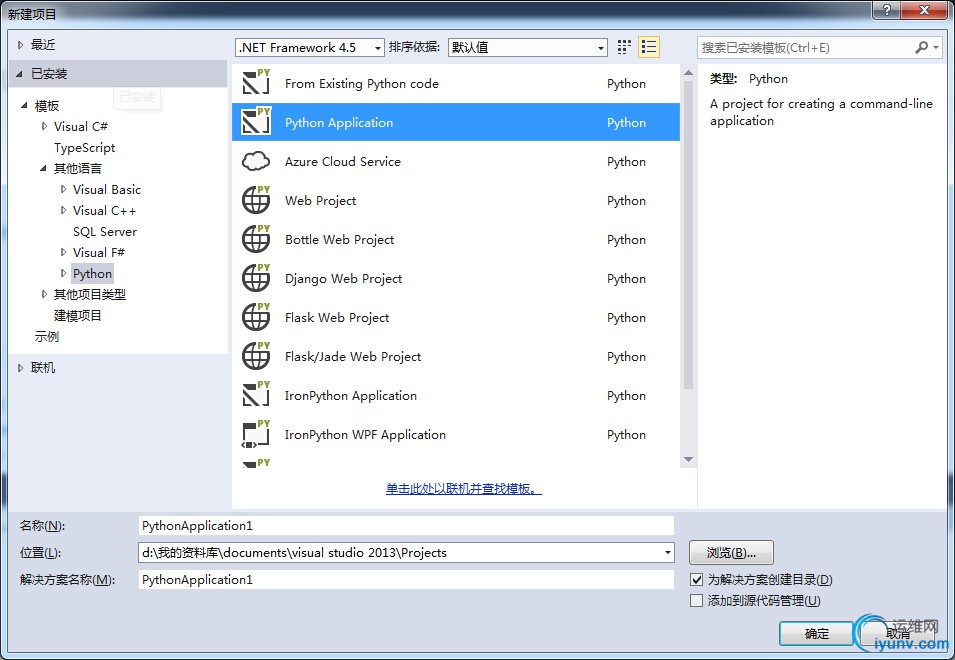Open the 位置 path dropdown arrow
955x660 pixels.
(668, 553)
